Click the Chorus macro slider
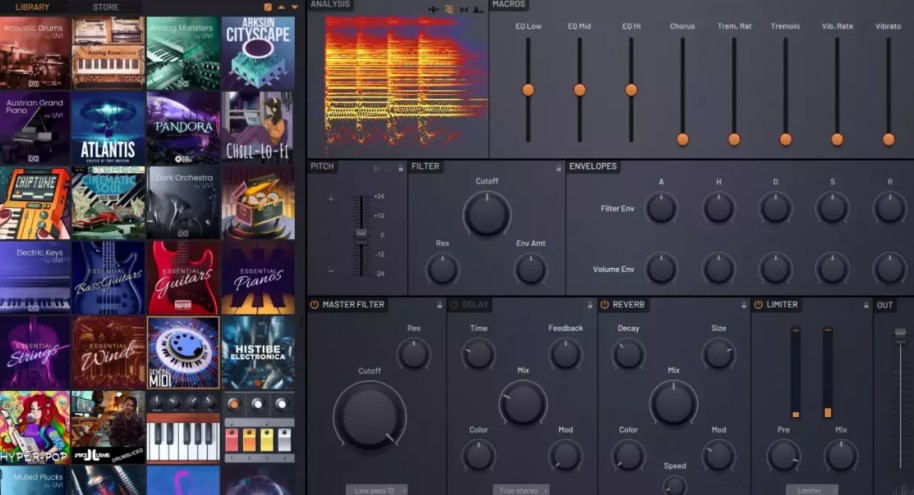914x495 pixels. [683, 90]
